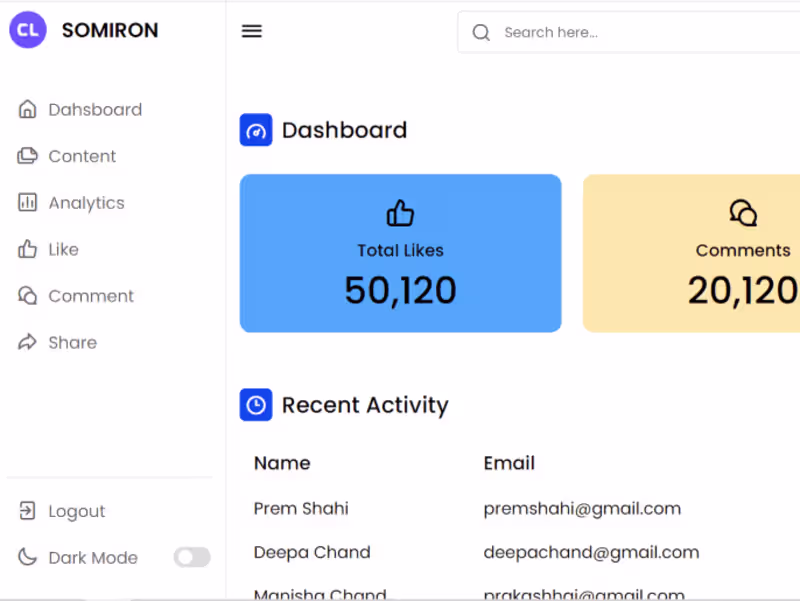This screenshot has width=800, height=601.
Task: Click the moon icon beside Dark Mode
Action: [28, 557]
